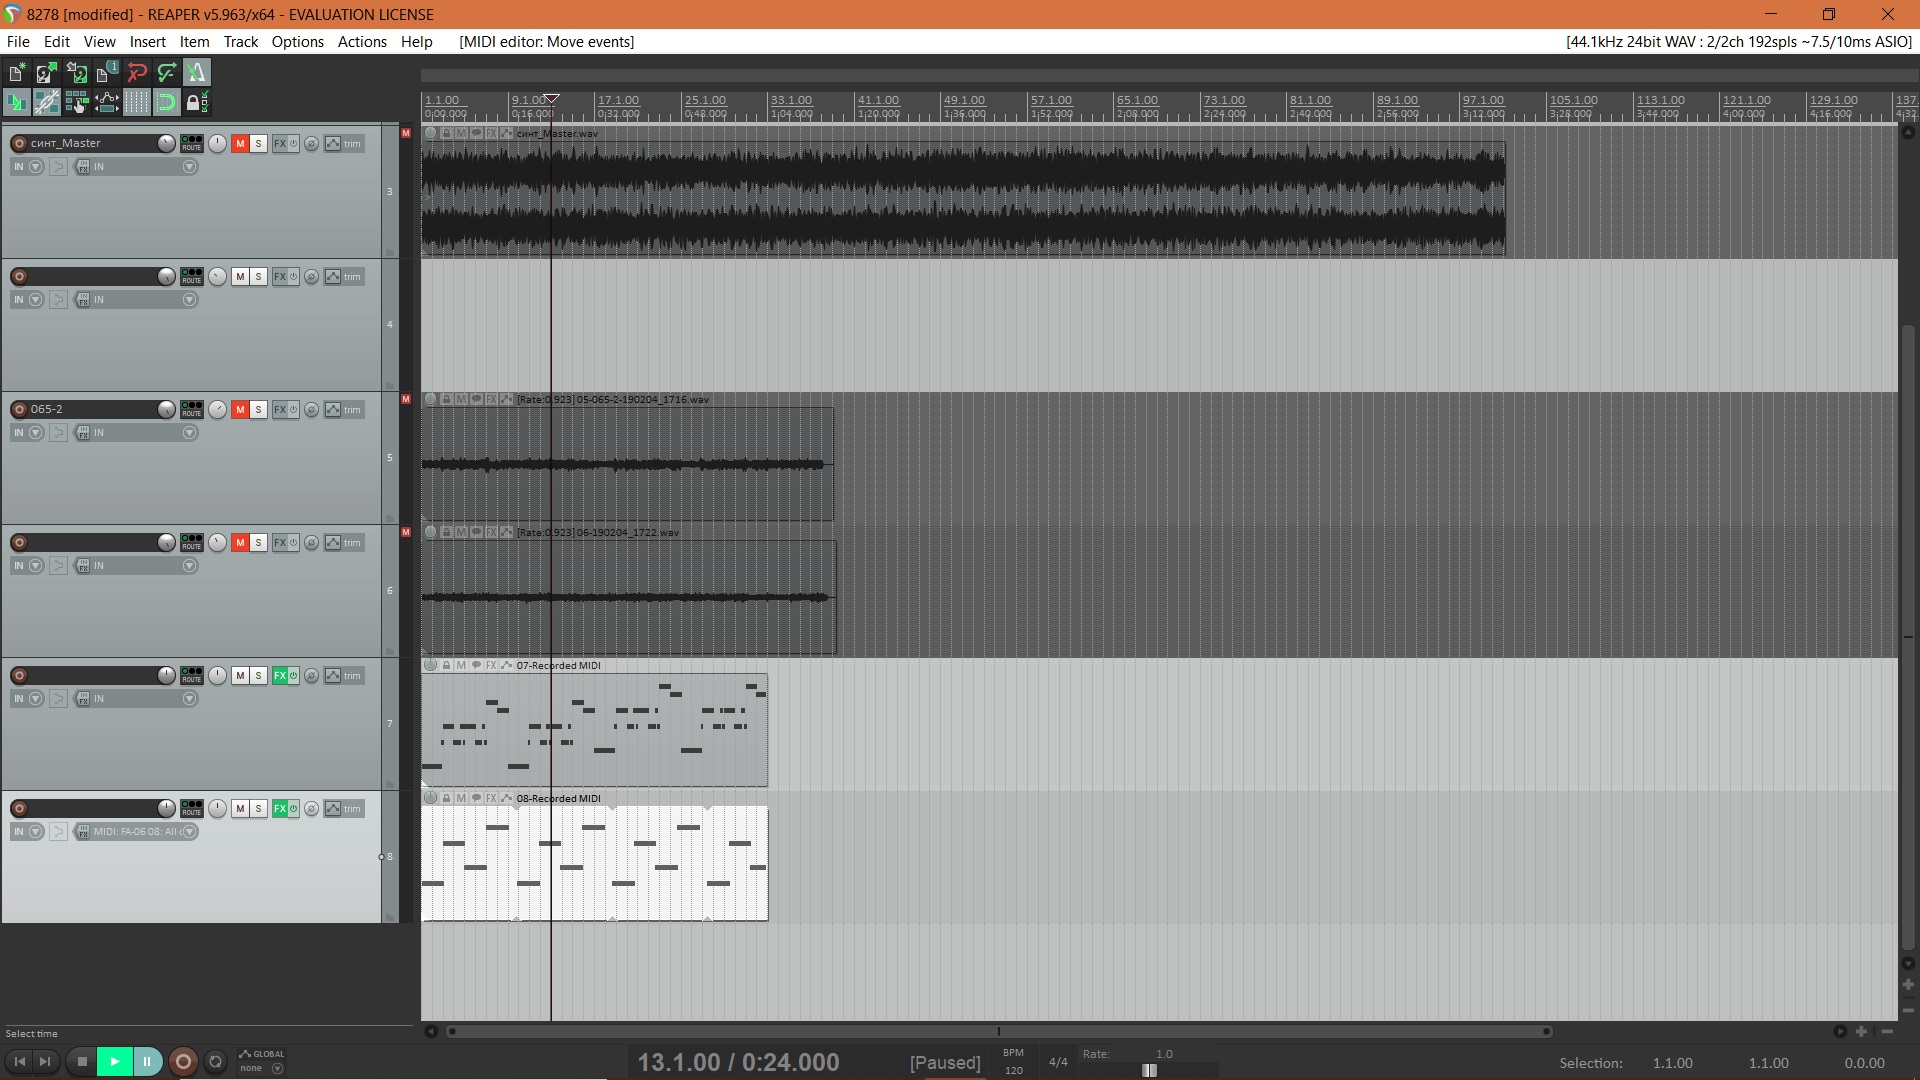Toggle the metronome icon
Screen dimensions: 1920x1080
197,72
